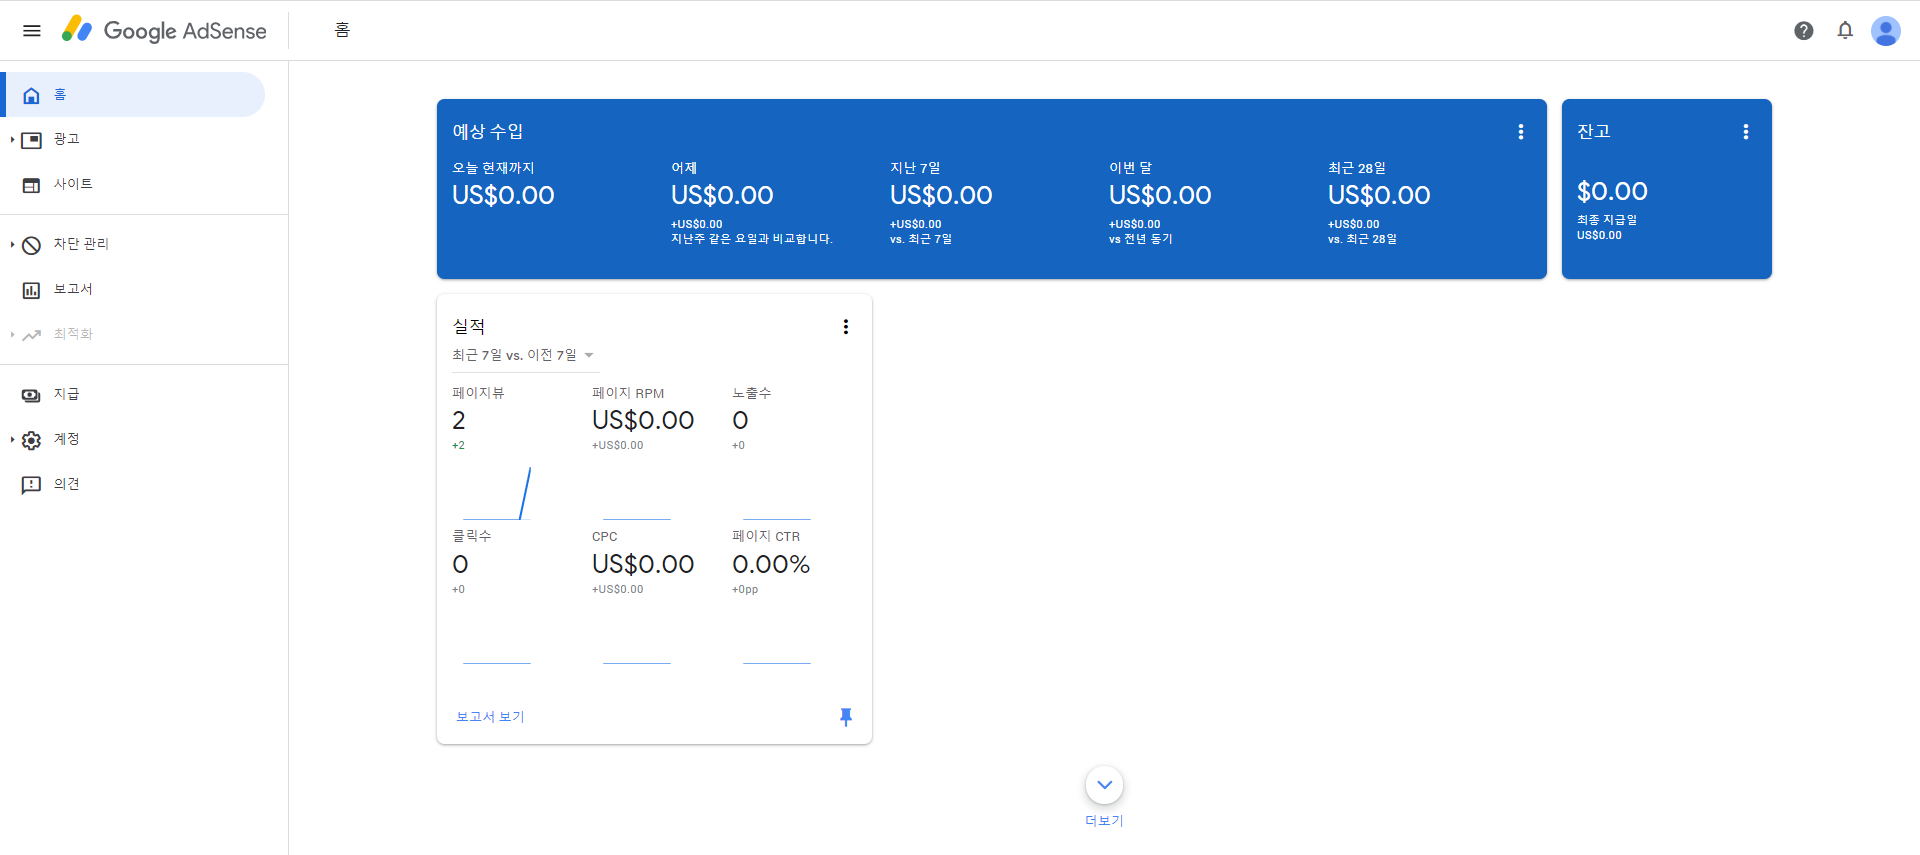
Task: Click the 보고서 chart icon
Action: (x=32, y=290)
